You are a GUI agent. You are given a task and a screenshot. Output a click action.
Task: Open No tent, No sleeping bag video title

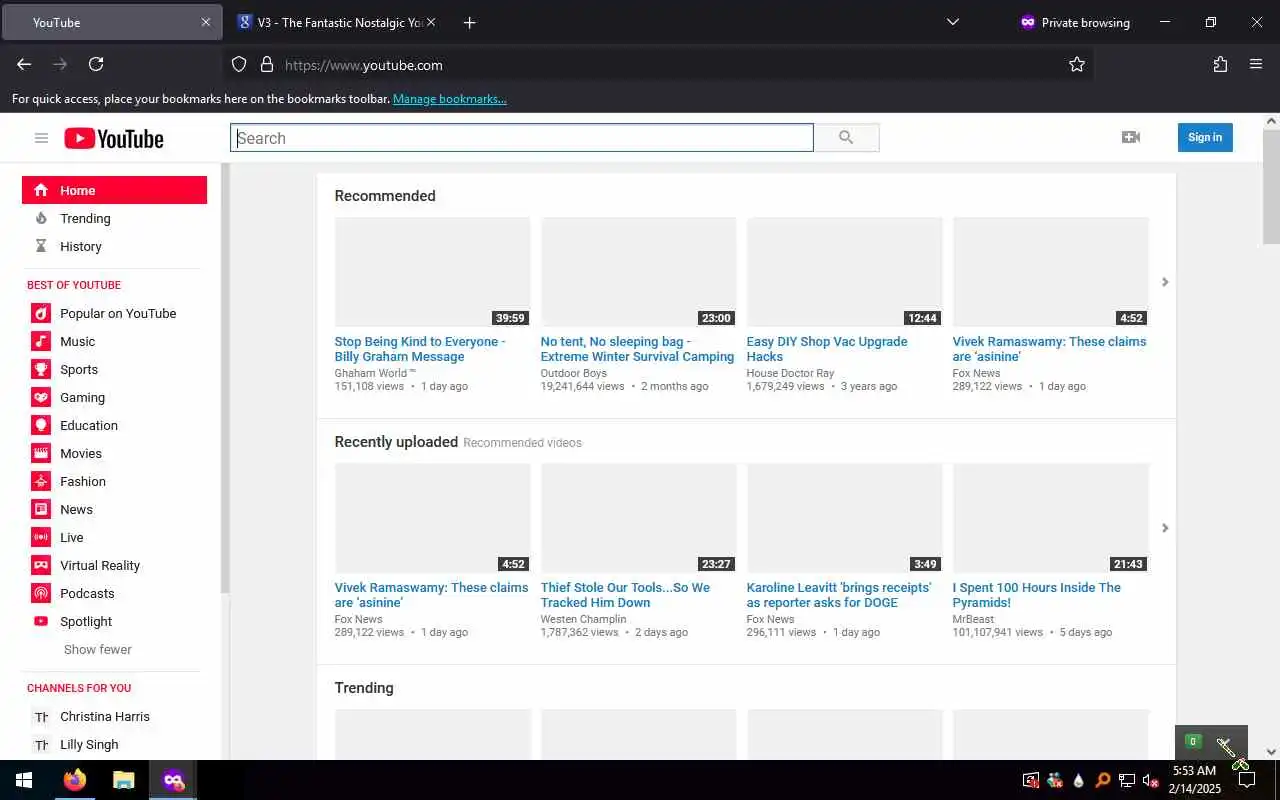coord(637,349)
